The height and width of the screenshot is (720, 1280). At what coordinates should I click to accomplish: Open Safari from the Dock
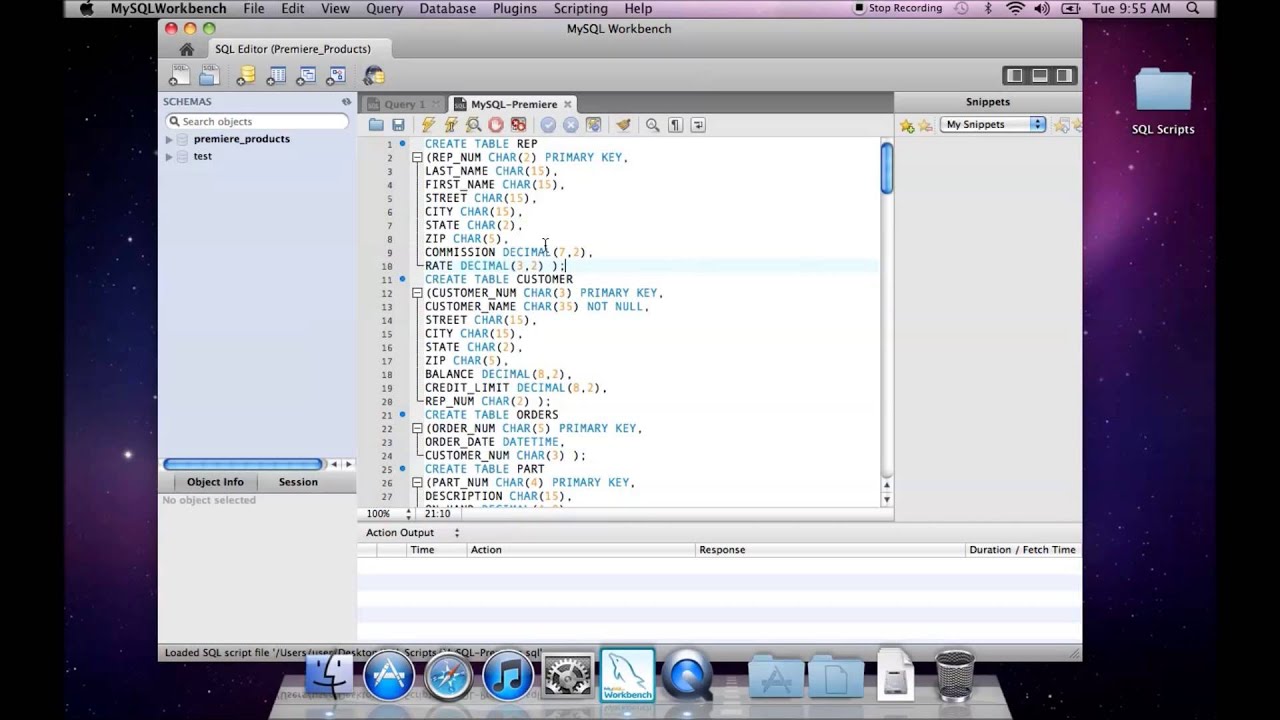click(x=448, y=676)
